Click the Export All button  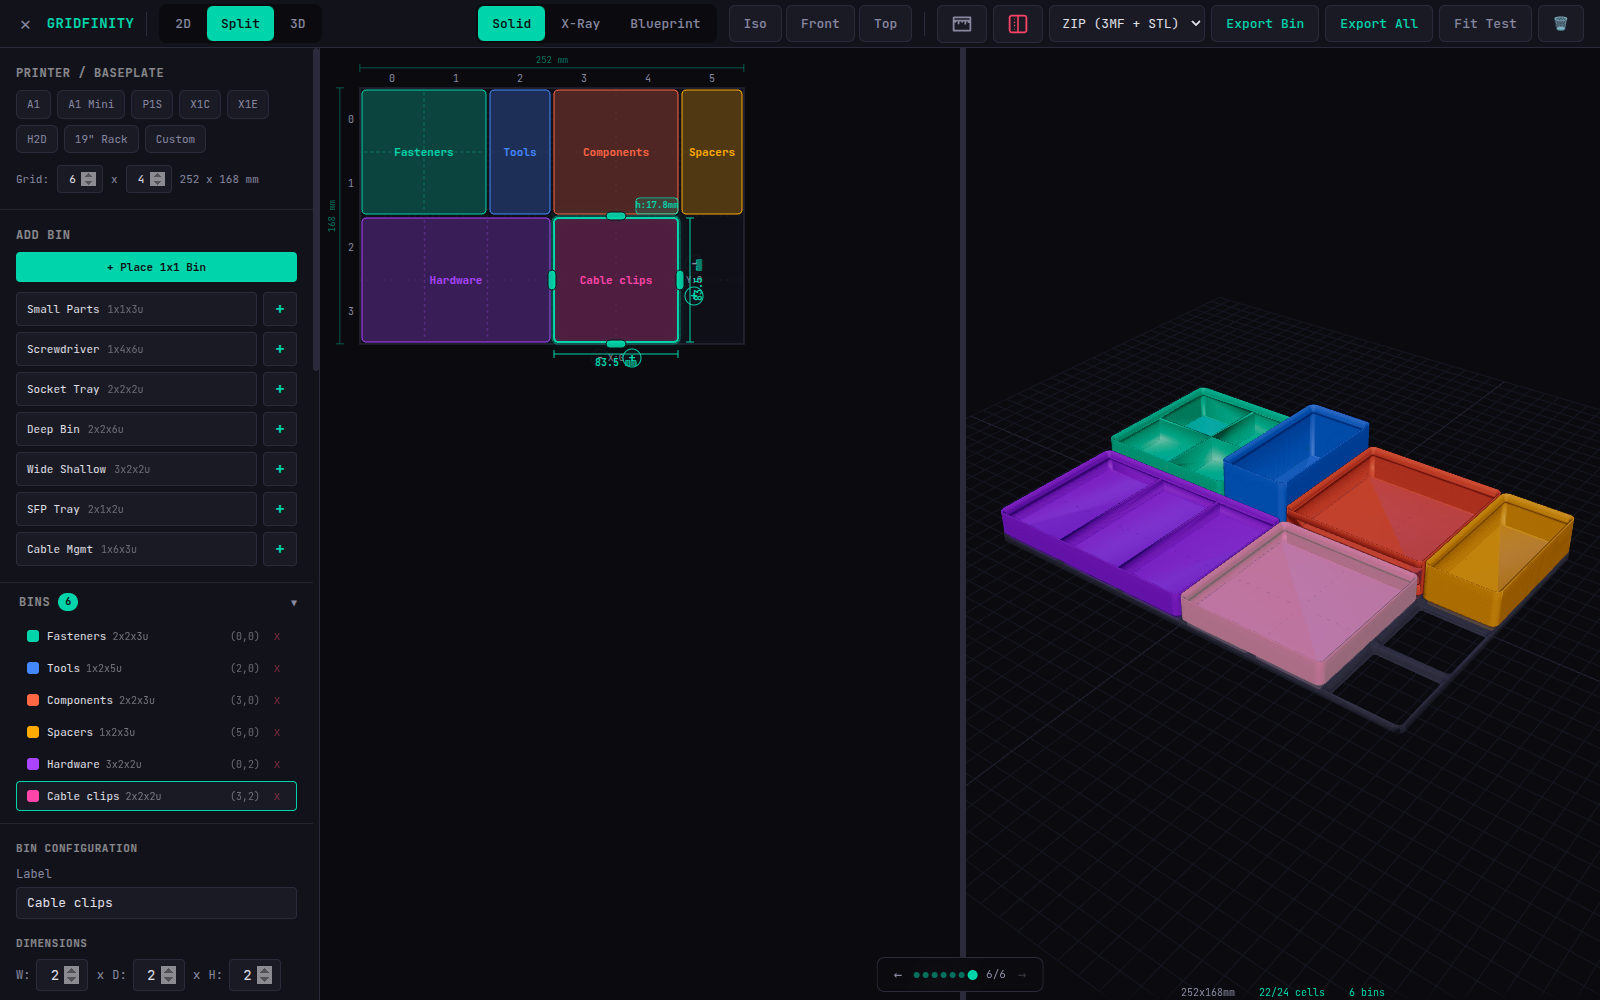tap(1379, 24)
